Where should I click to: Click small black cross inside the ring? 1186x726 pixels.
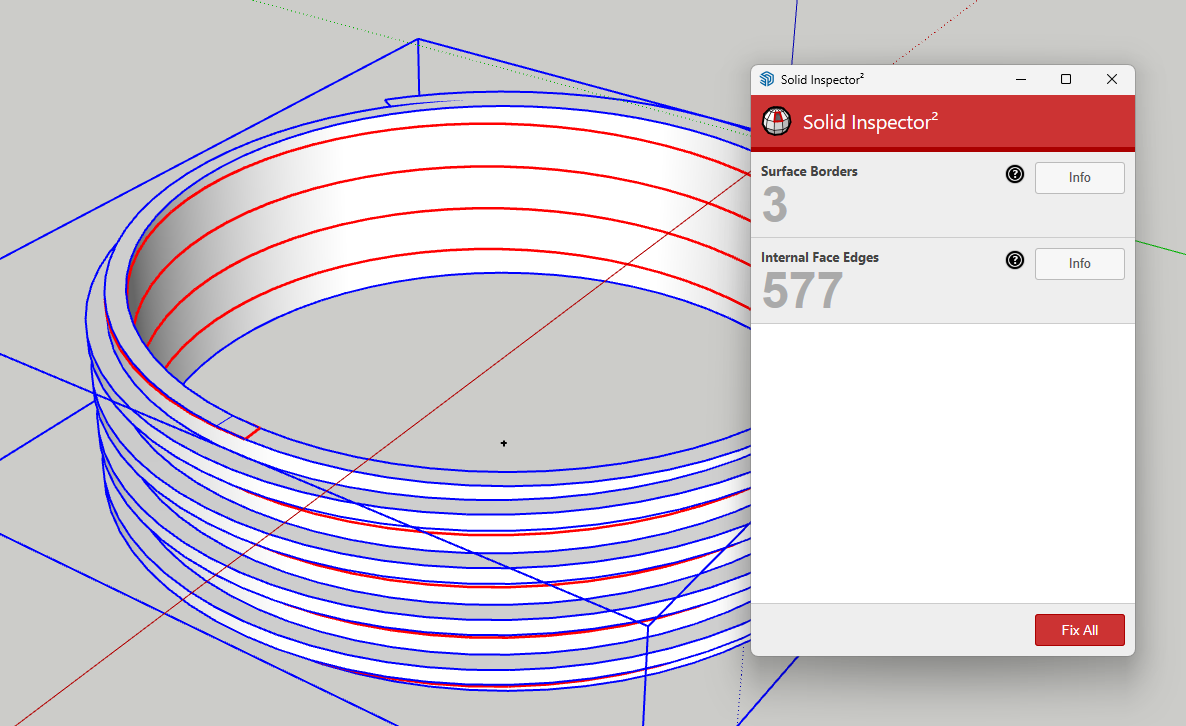pos(504,443)
